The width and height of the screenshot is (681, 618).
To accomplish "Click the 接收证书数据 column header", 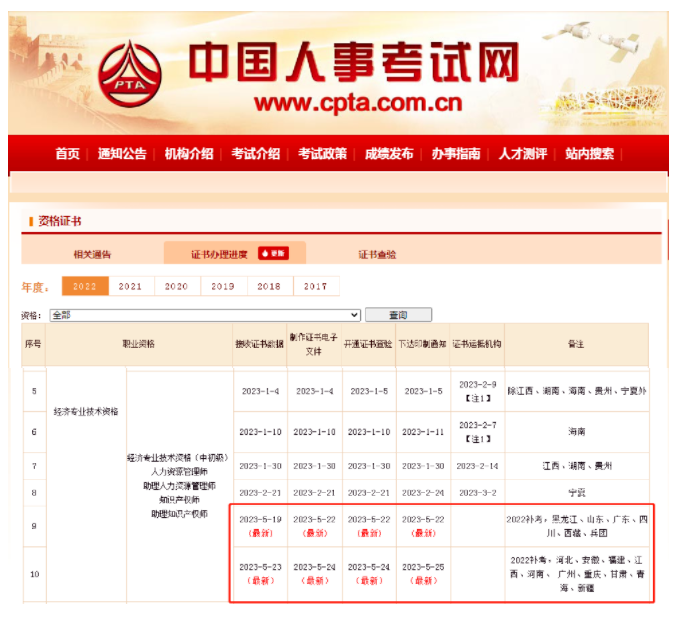I will point(259,344).
